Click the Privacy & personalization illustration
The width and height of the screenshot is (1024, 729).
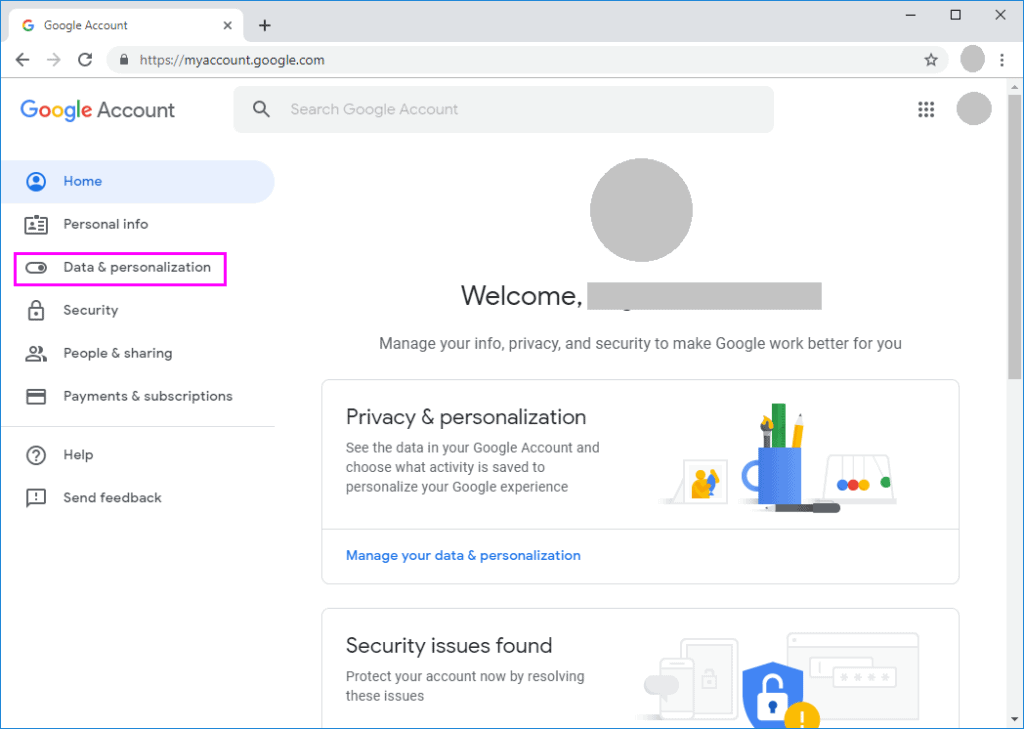coord(777,457)
